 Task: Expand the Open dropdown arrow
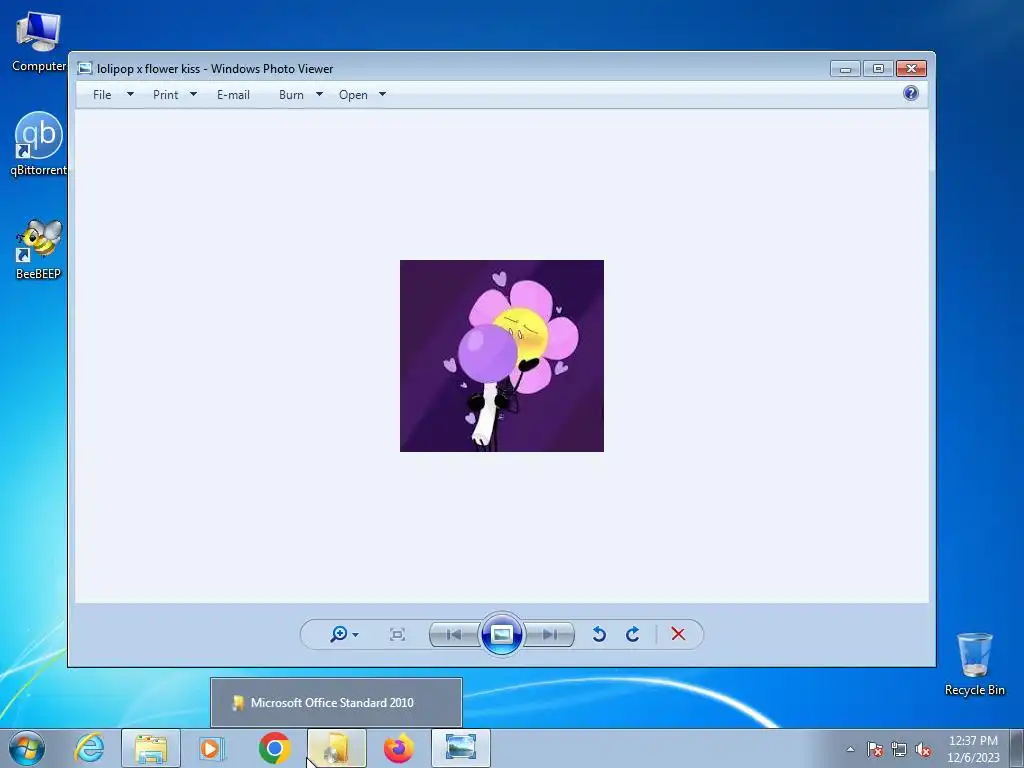point(383,95)
